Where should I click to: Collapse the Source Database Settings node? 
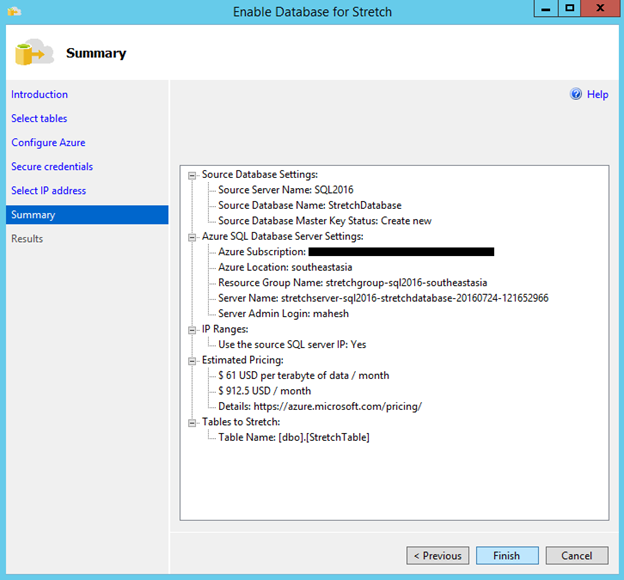coord(192,175)
